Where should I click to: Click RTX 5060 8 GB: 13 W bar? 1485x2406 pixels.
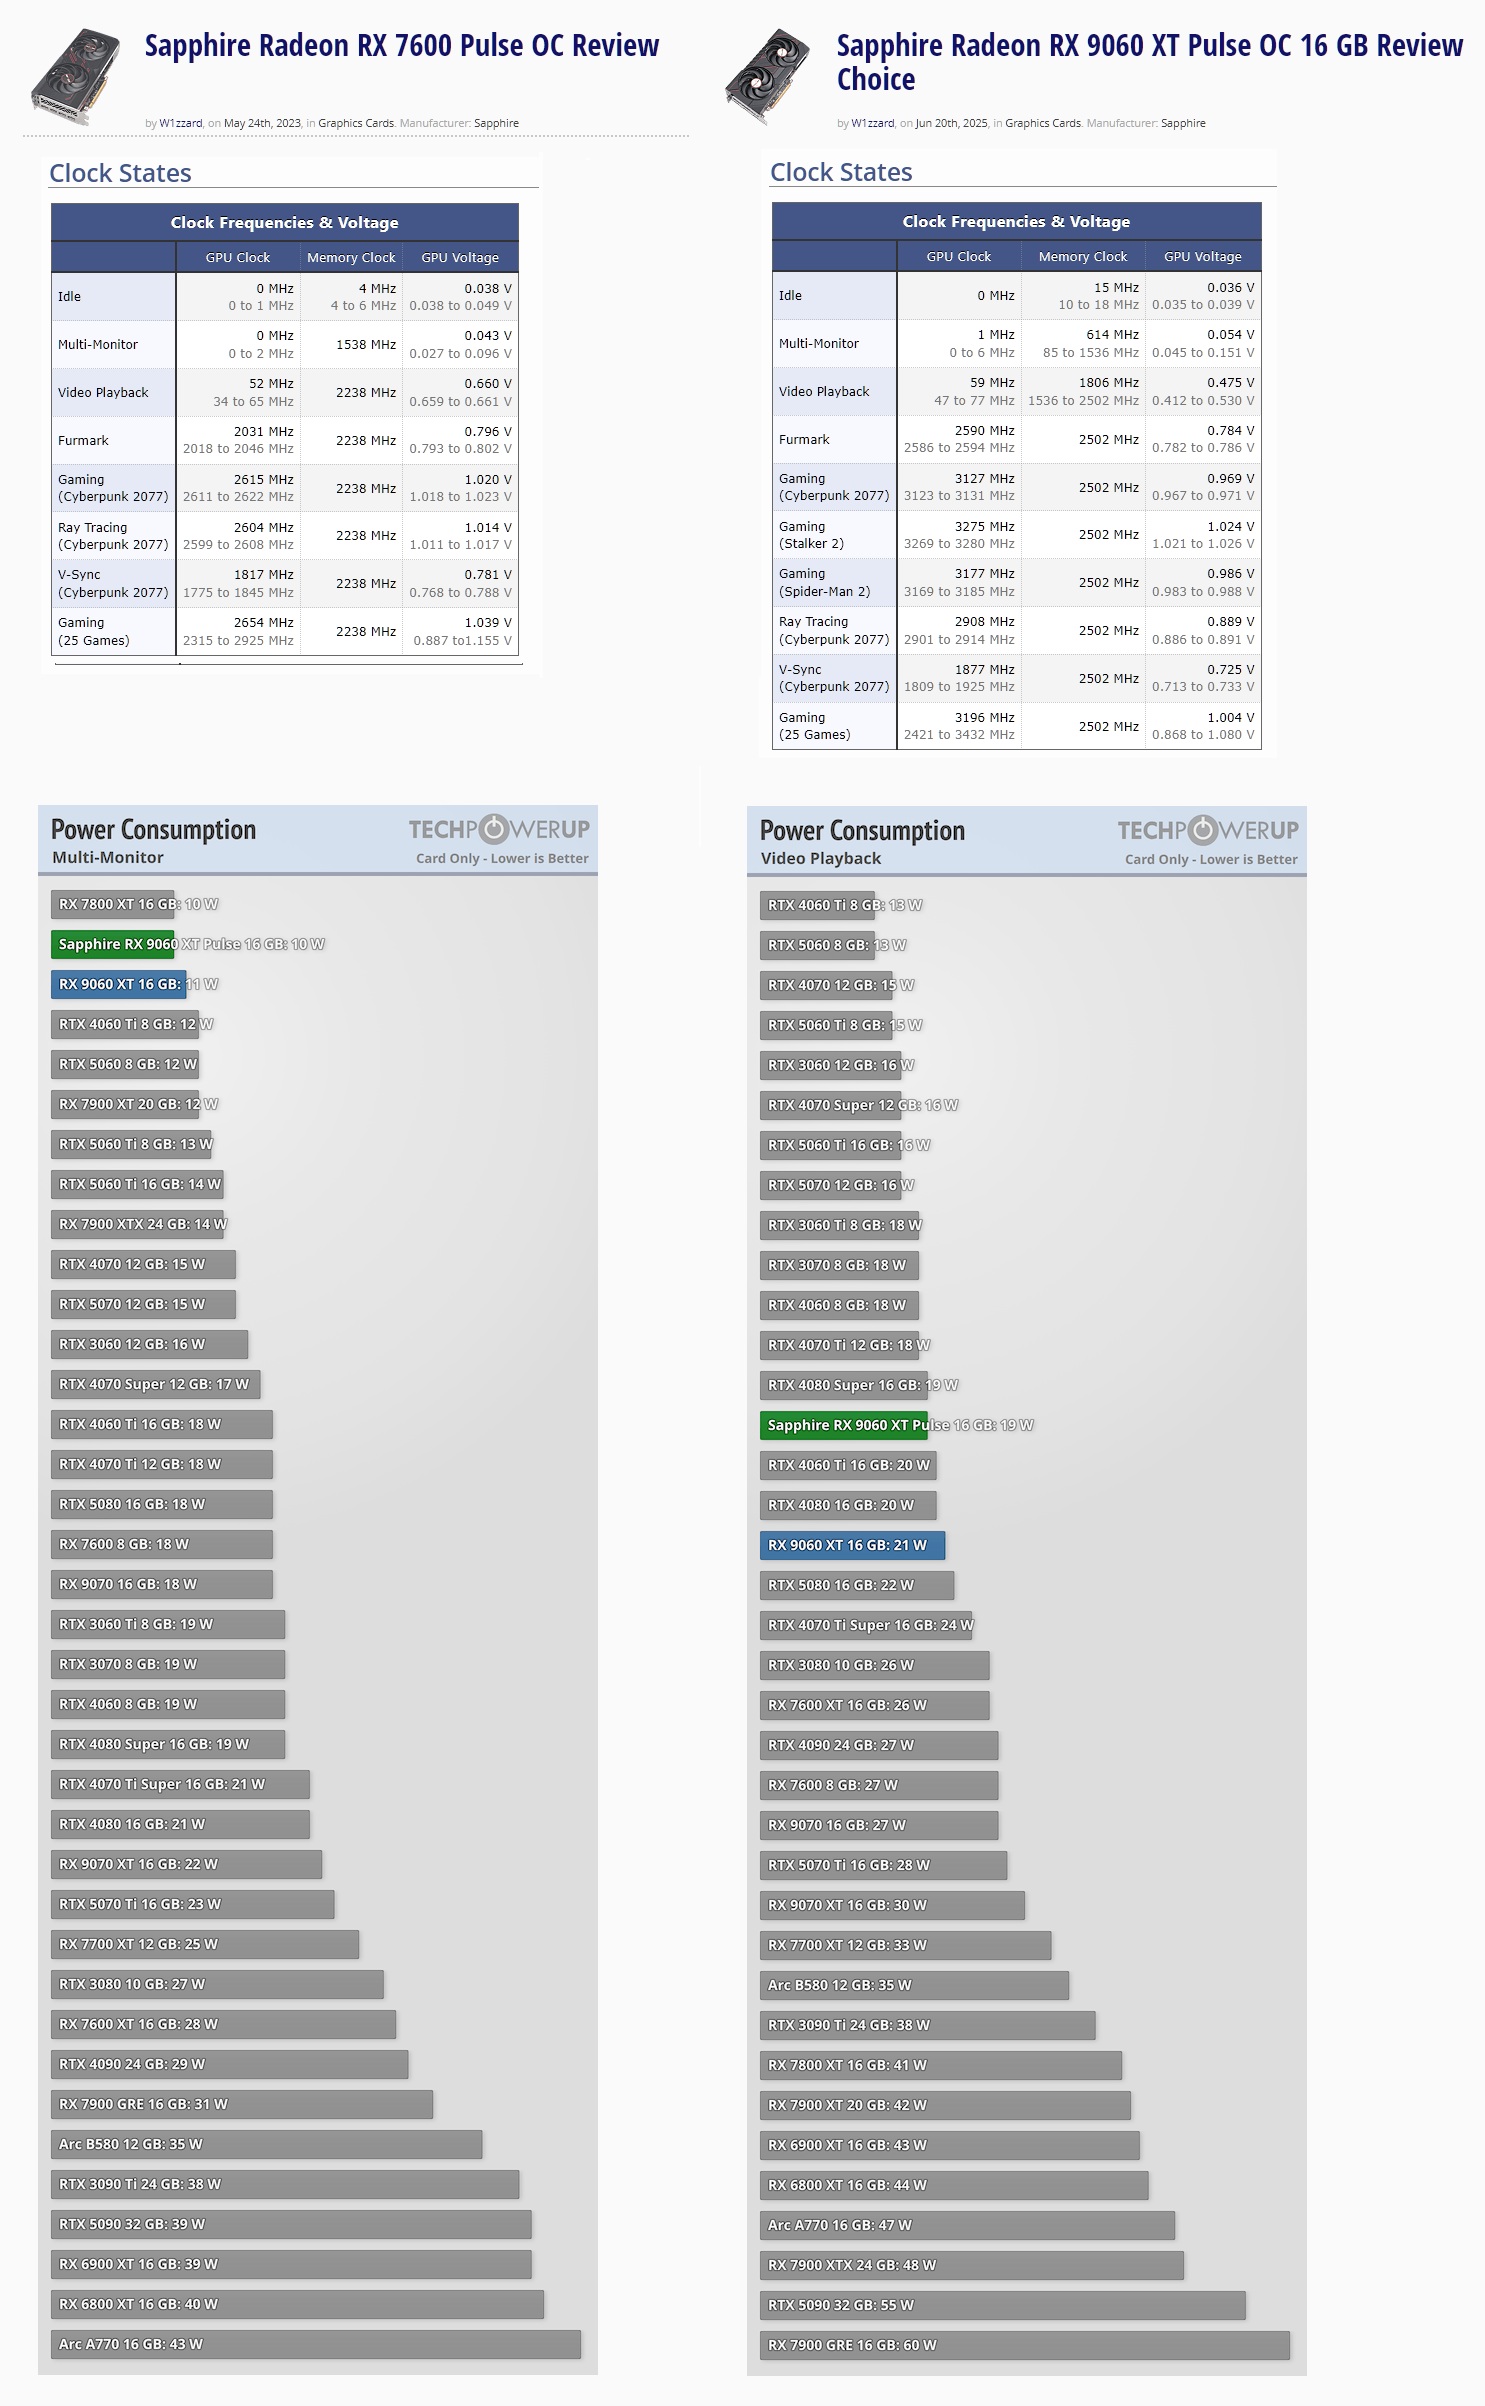point(818,945)
